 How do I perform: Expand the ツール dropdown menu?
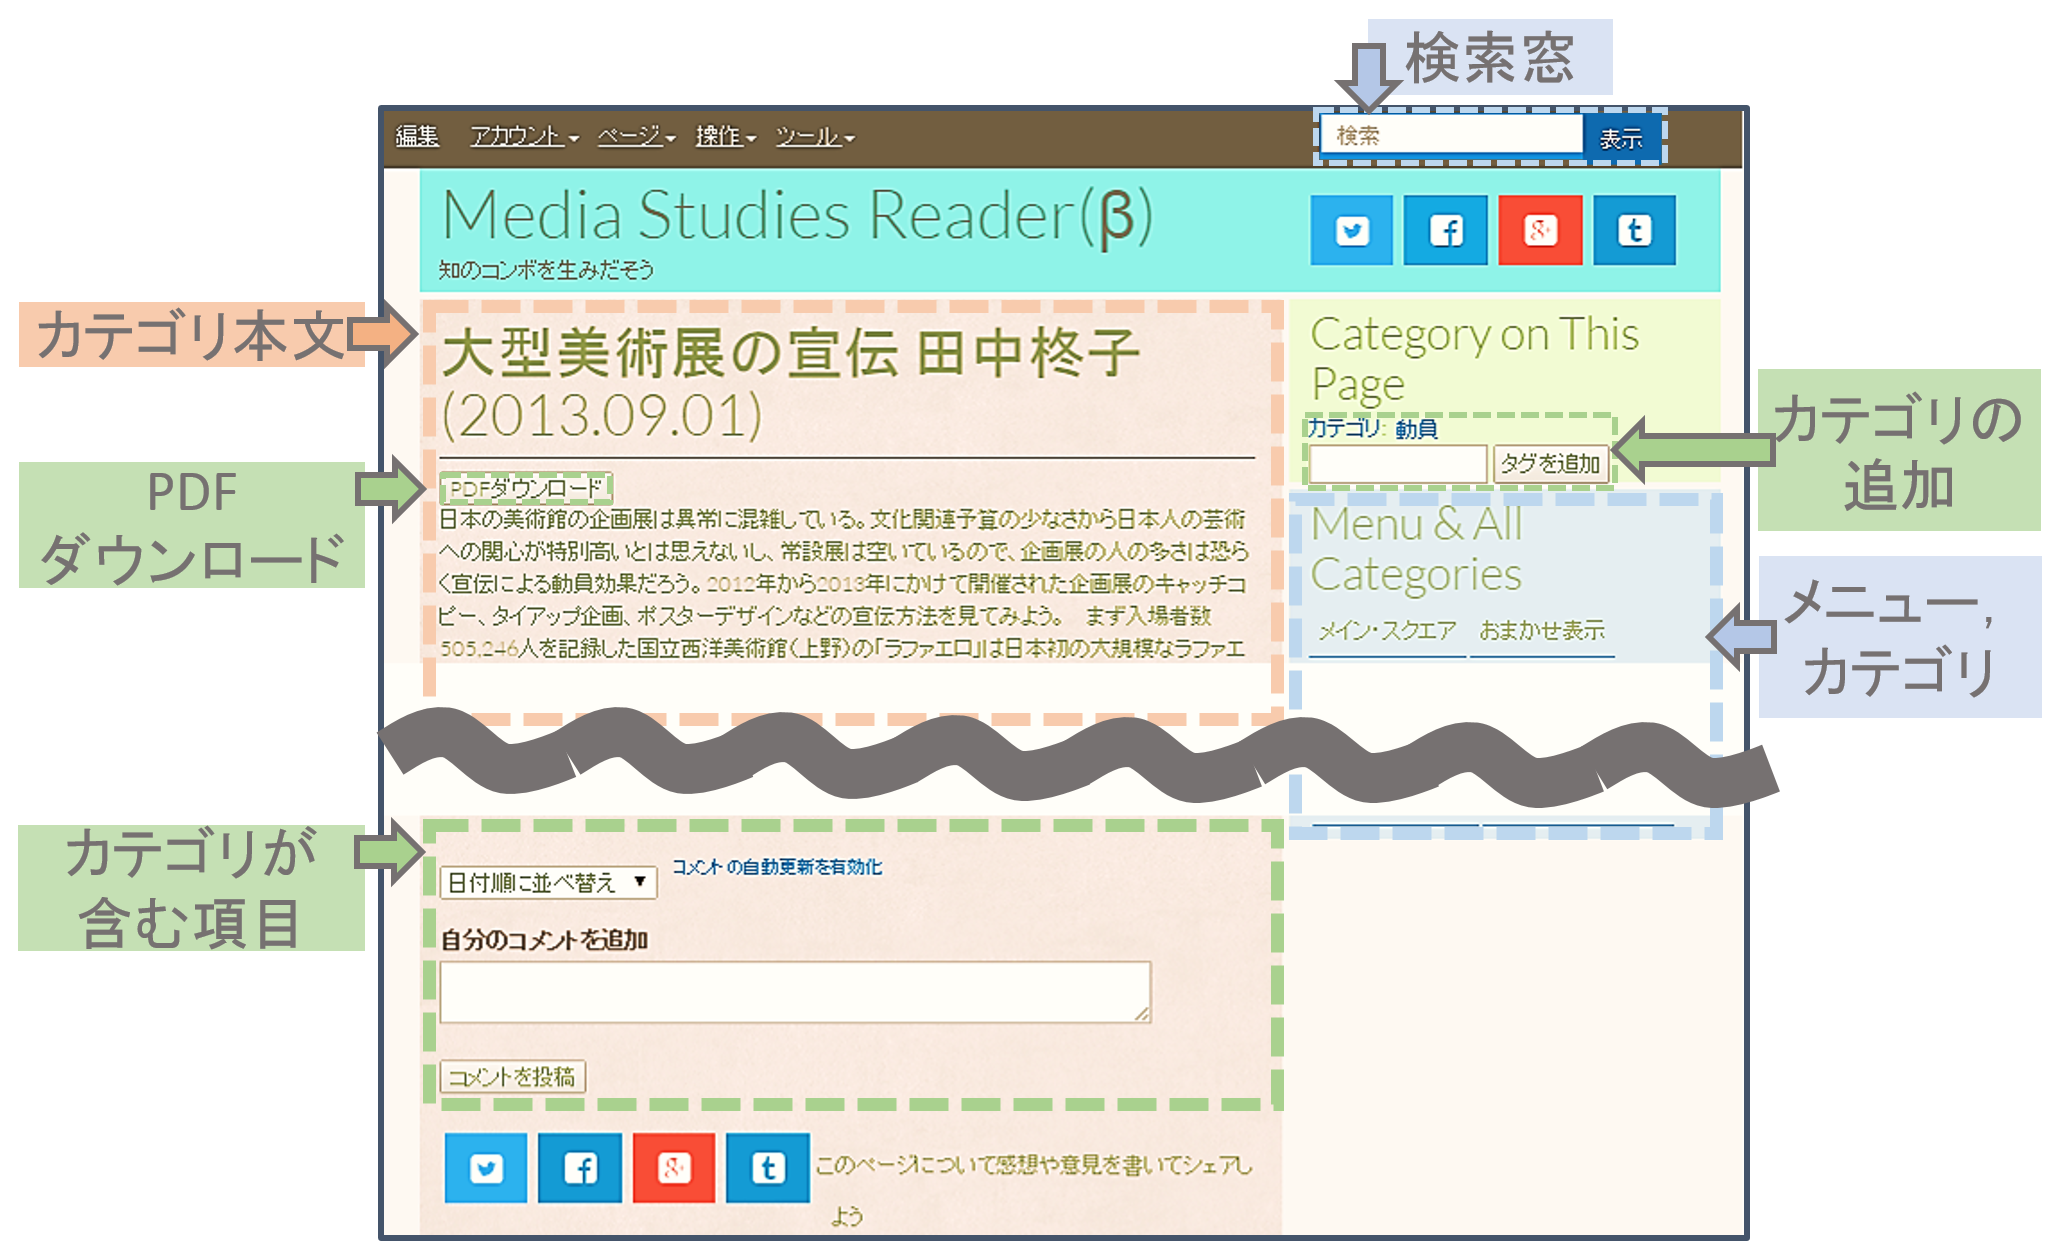click(x=814, y=136)
